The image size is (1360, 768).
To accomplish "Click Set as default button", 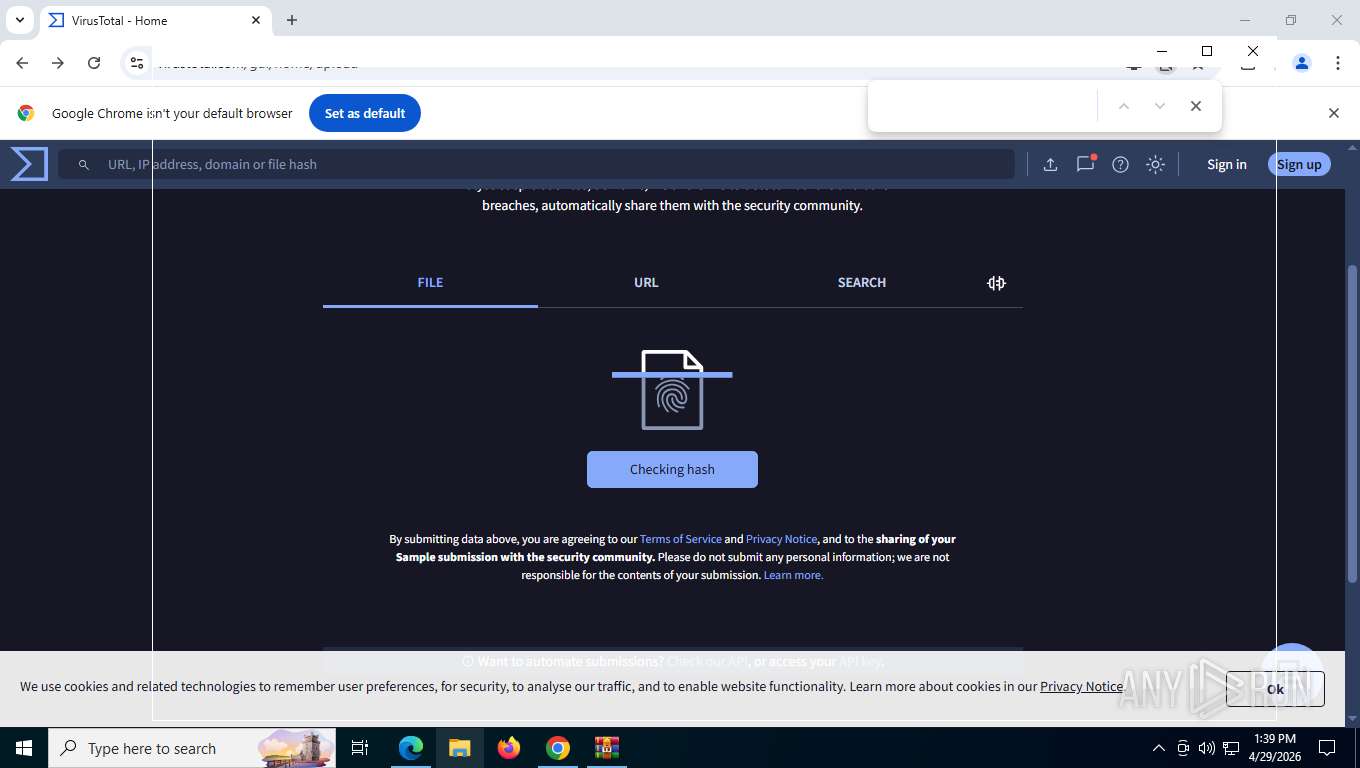I will (x=365, y=113).
